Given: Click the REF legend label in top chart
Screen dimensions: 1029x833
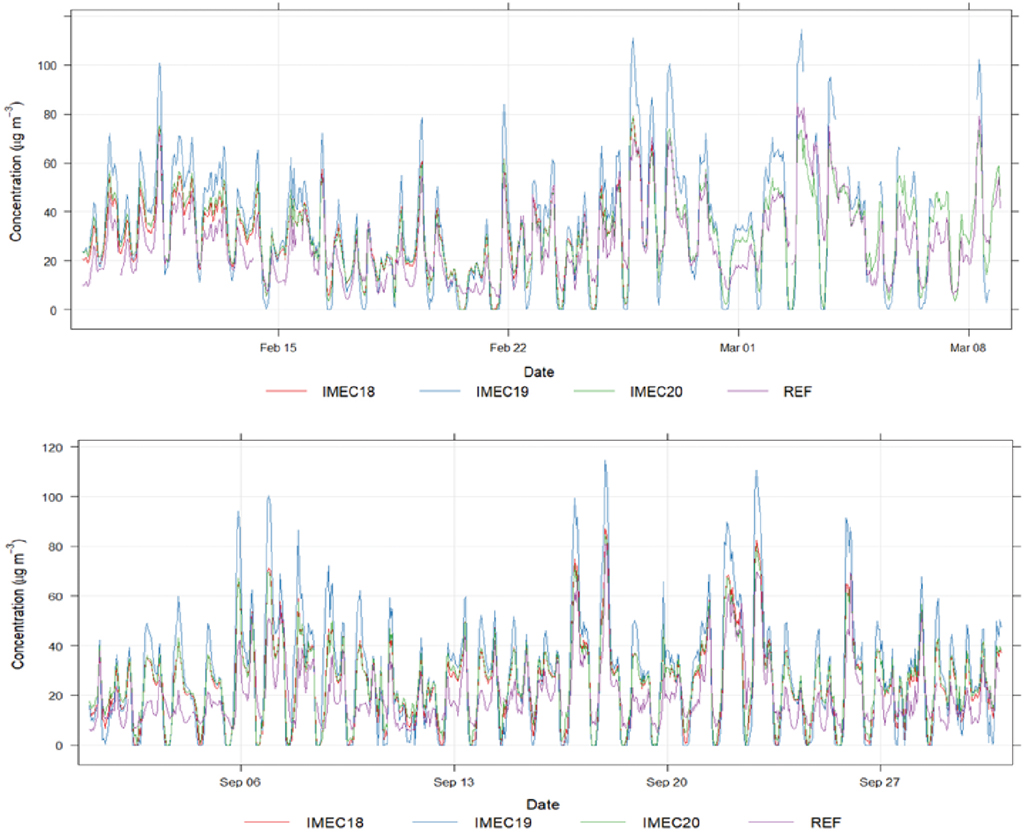Looking at the screenshot, I should [797, 392].
